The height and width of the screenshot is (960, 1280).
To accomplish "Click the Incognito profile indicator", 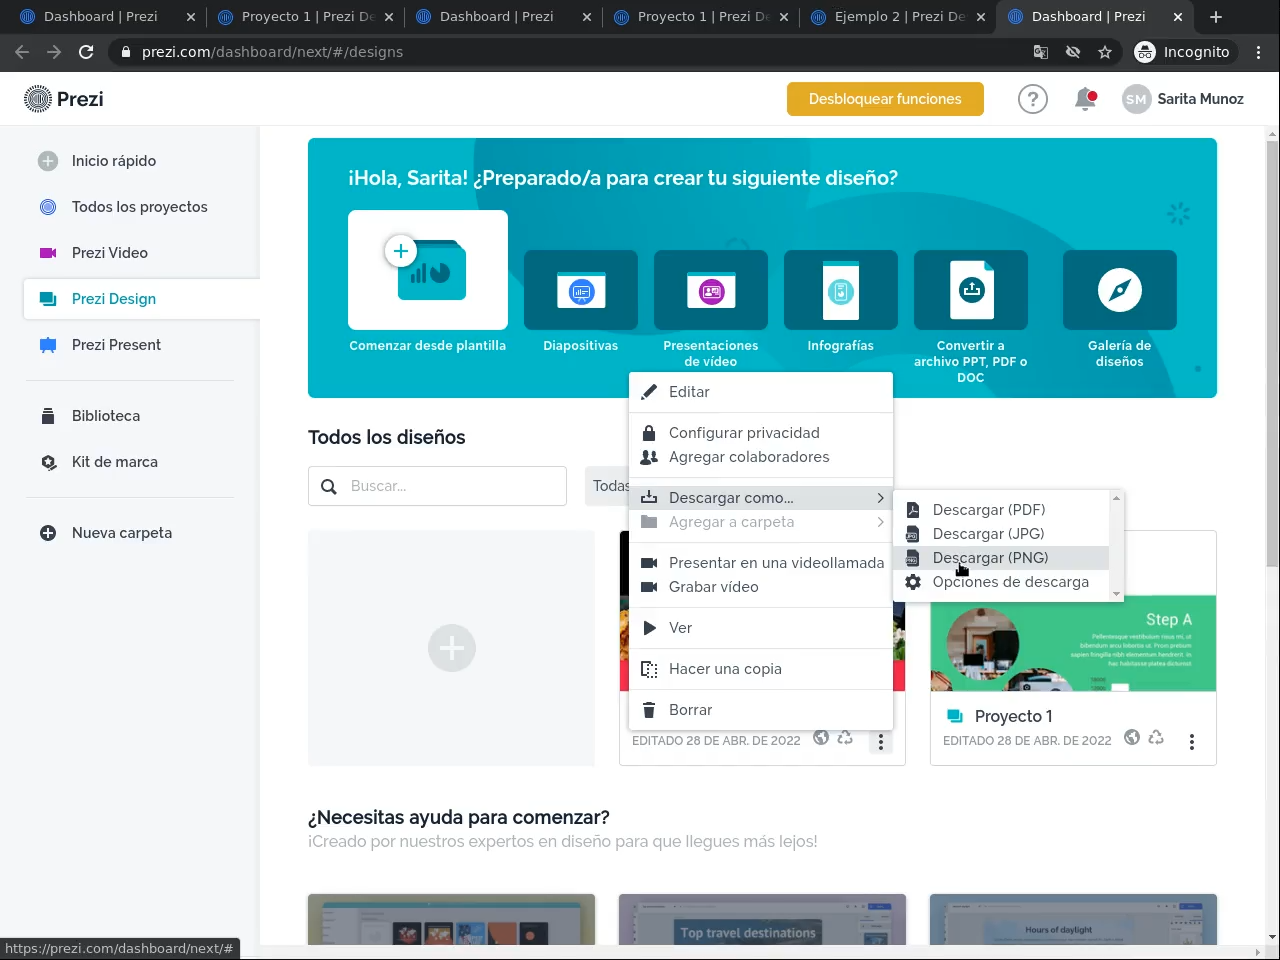I will pyautogui.click(x=1183, y=52).
